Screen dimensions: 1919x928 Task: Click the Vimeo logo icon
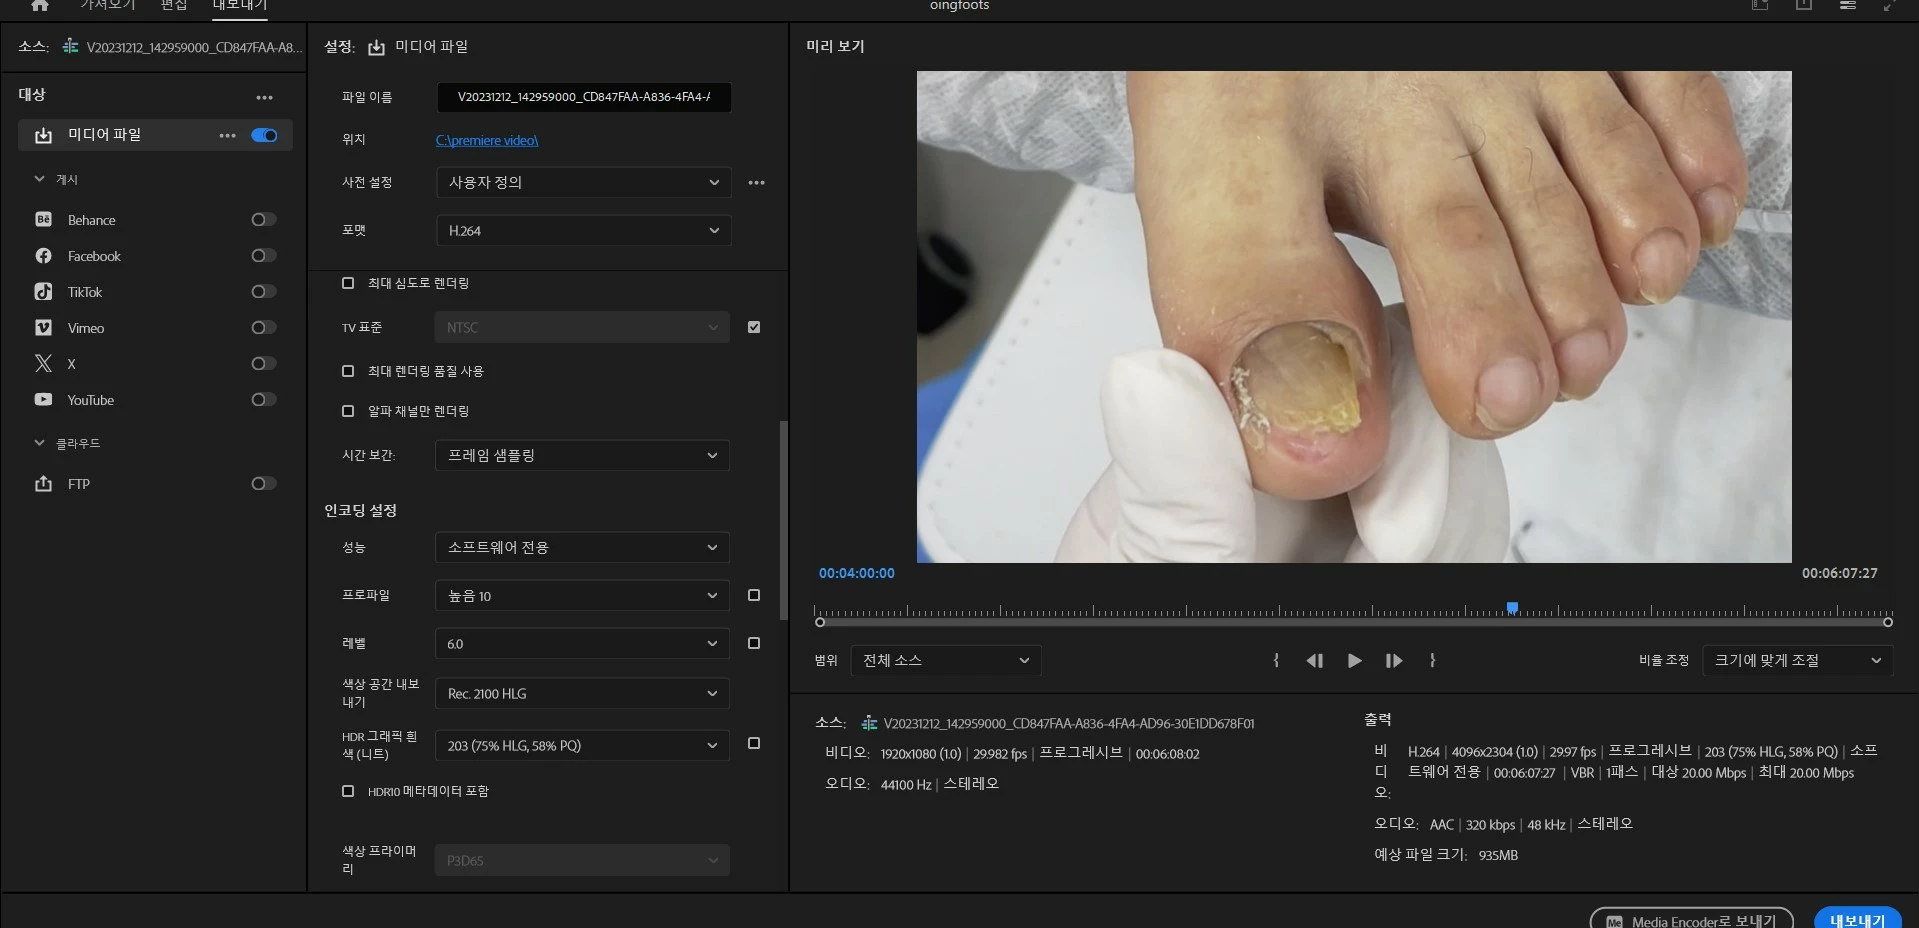click(43, 327)
